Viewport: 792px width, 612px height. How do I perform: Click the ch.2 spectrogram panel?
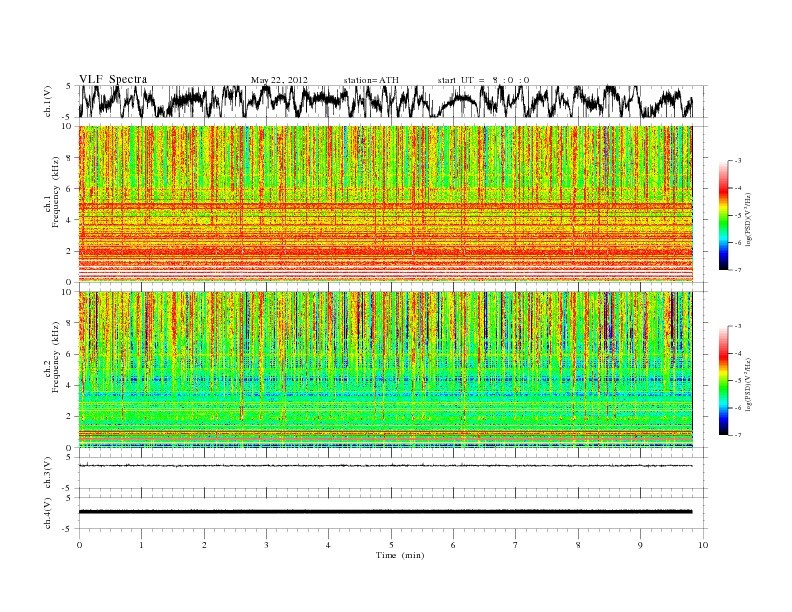(x=386, y=370)
